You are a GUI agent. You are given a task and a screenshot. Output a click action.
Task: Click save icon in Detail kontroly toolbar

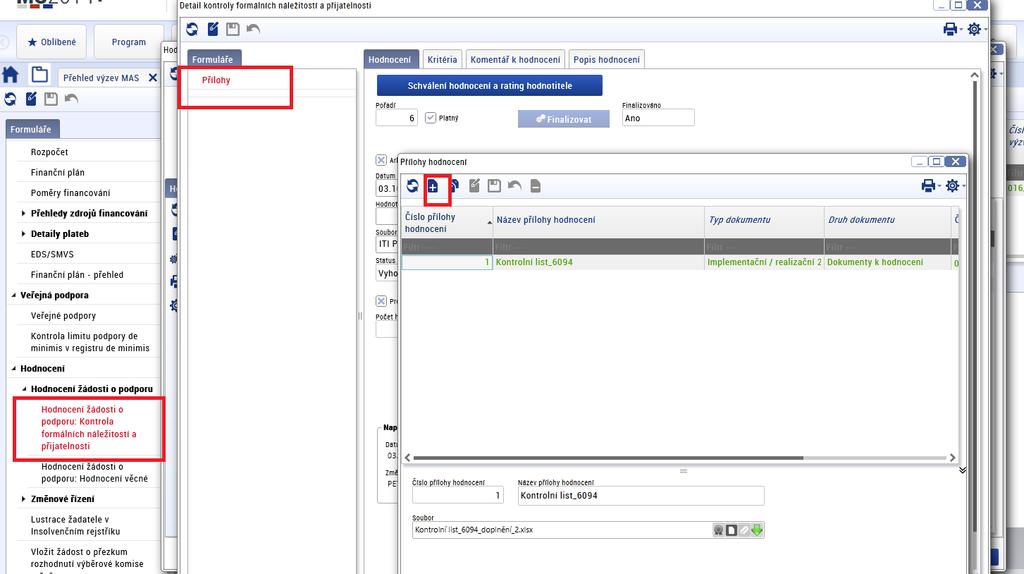[x=232, y=29]
